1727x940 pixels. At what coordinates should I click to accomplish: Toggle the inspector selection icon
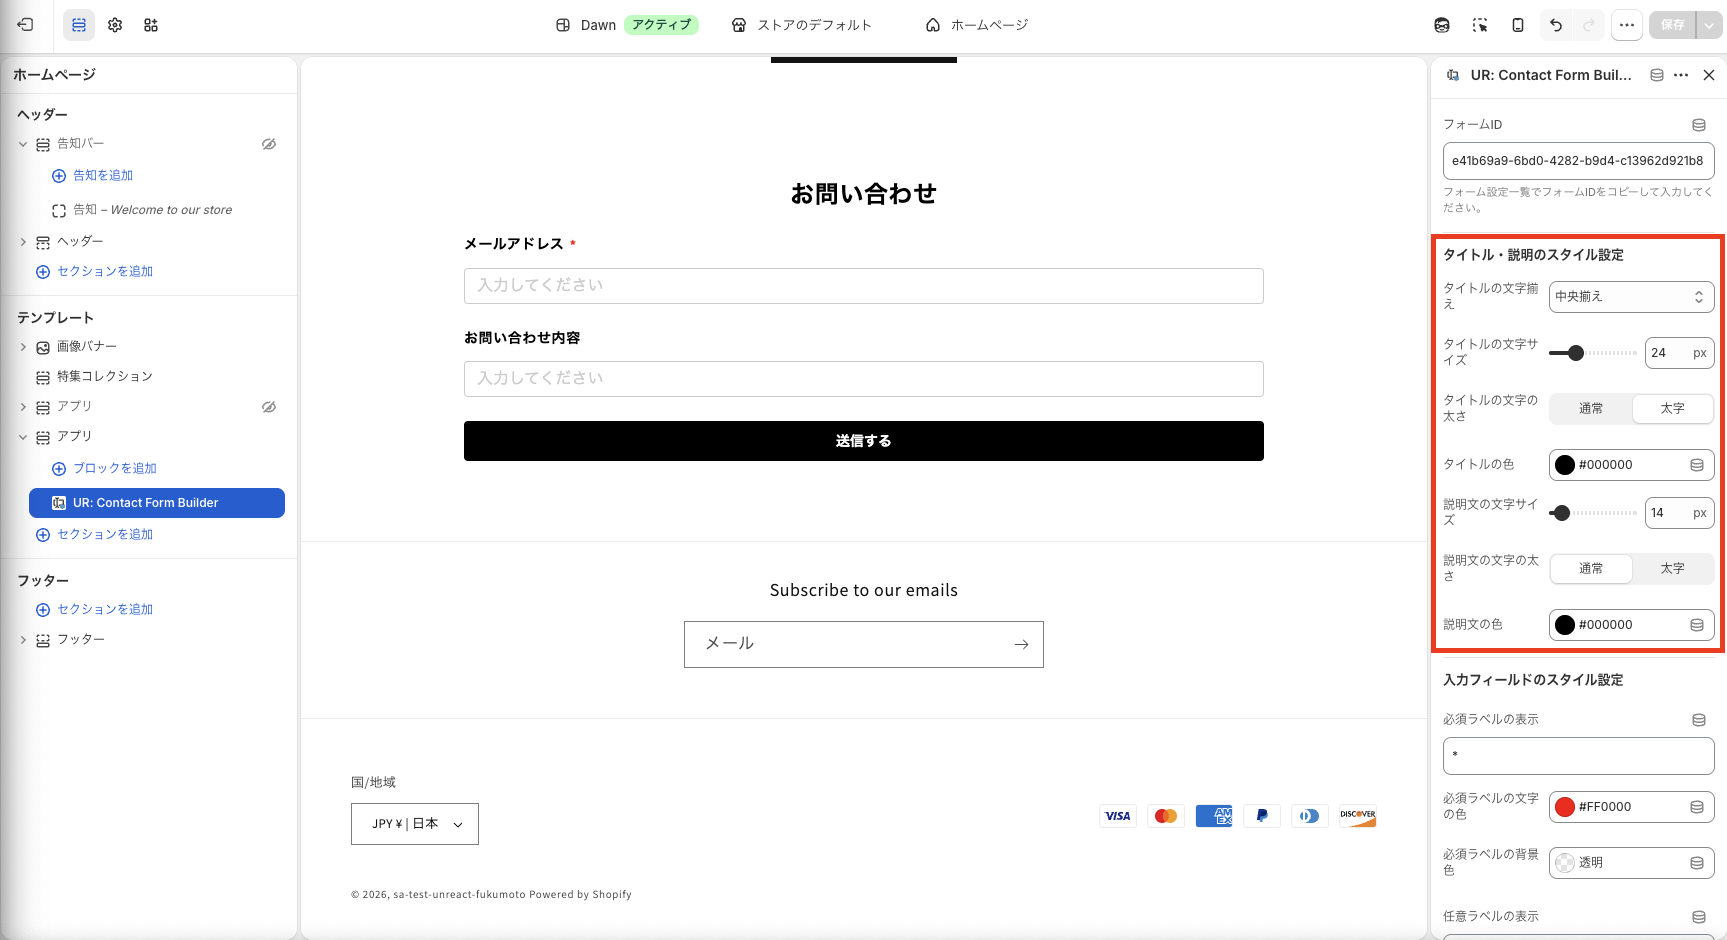pyautogui.click(x=1480, y=25)
